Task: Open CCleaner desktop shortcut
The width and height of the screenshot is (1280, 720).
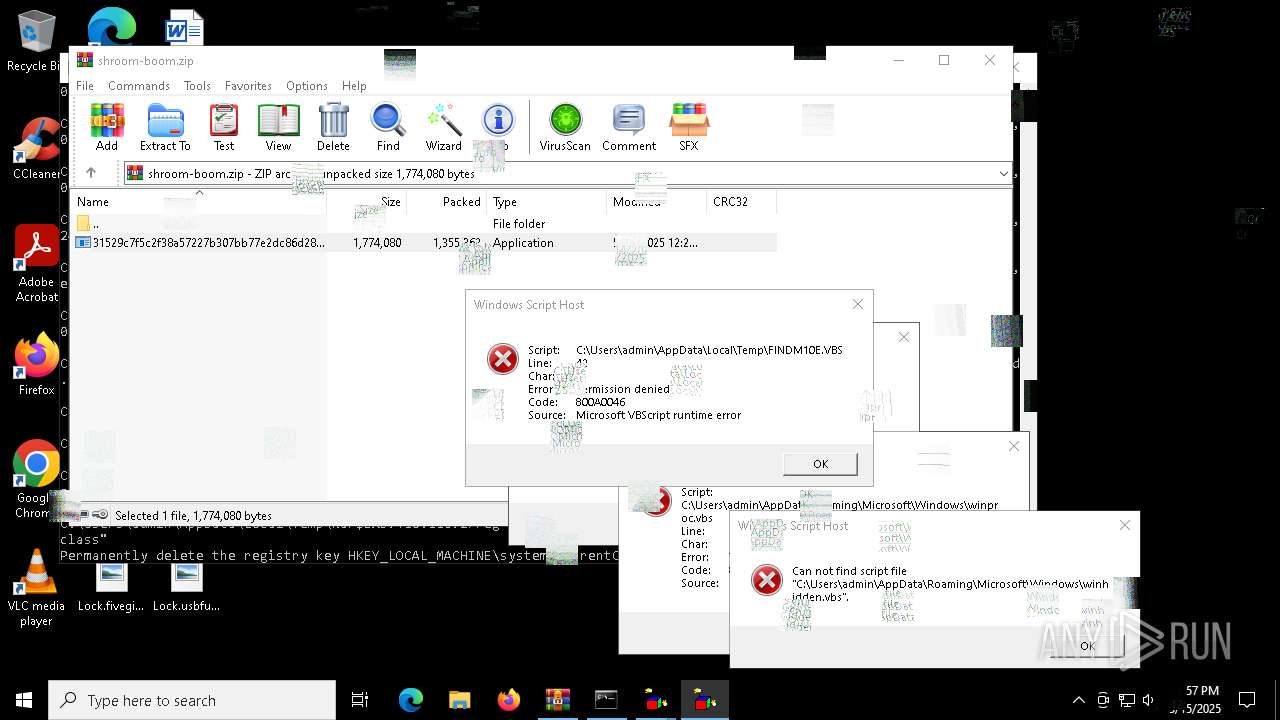Action: point(36,150)
